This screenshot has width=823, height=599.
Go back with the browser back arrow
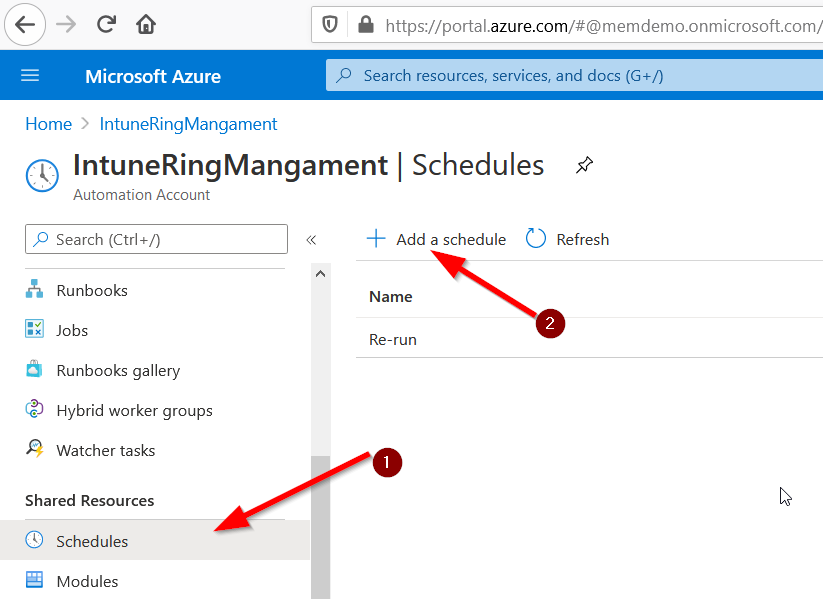click(25, 24)
